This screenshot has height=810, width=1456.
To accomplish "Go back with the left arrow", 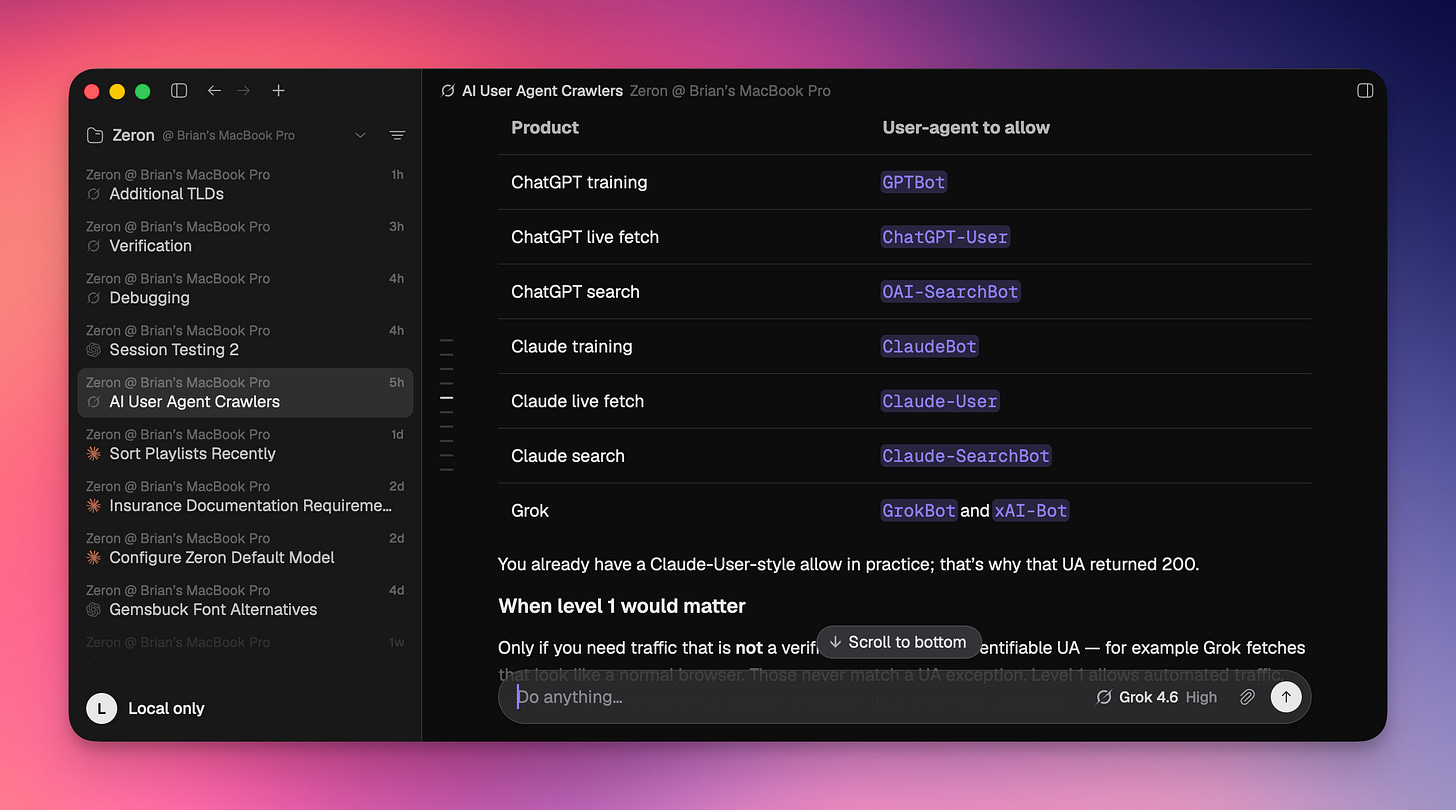I will (x=214, y=91).
